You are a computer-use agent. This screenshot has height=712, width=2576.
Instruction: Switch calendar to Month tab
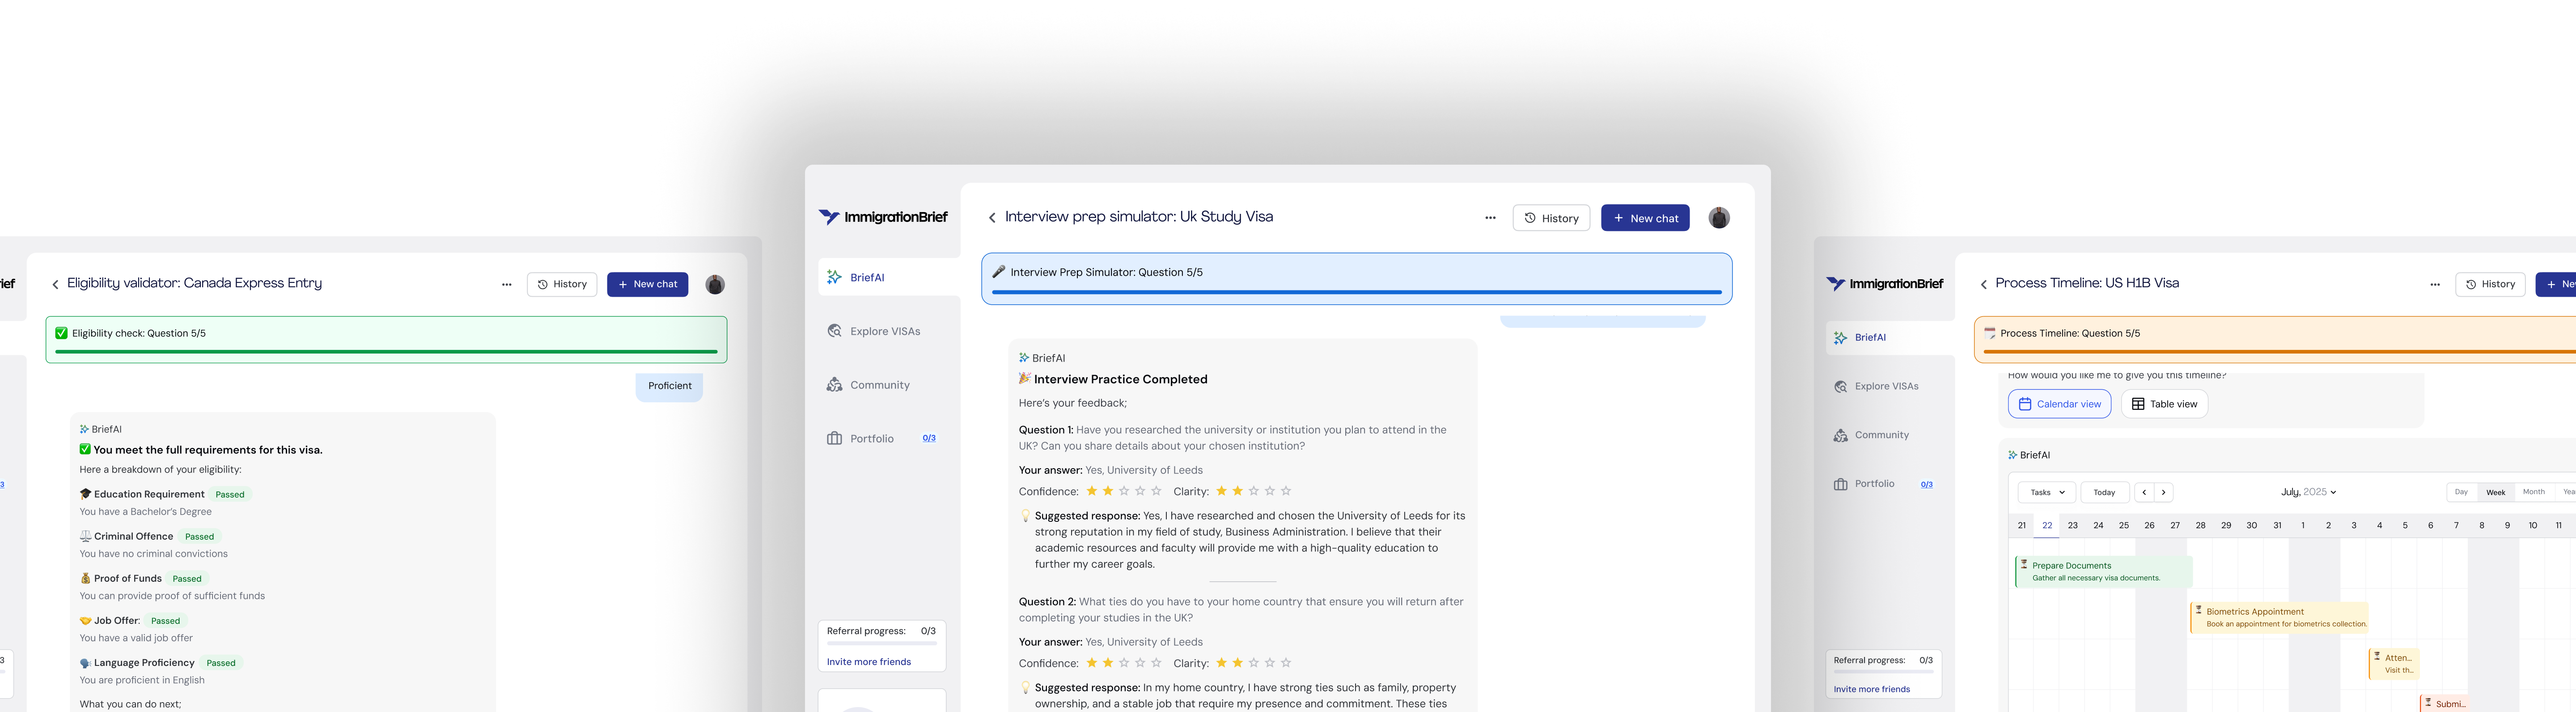[x=2534, y=492]
